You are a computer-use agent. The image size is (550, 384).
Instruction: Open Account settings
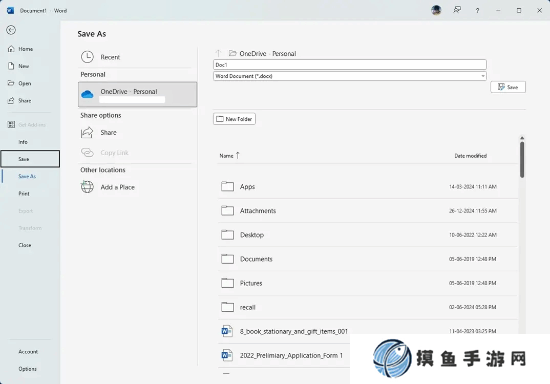28,352
